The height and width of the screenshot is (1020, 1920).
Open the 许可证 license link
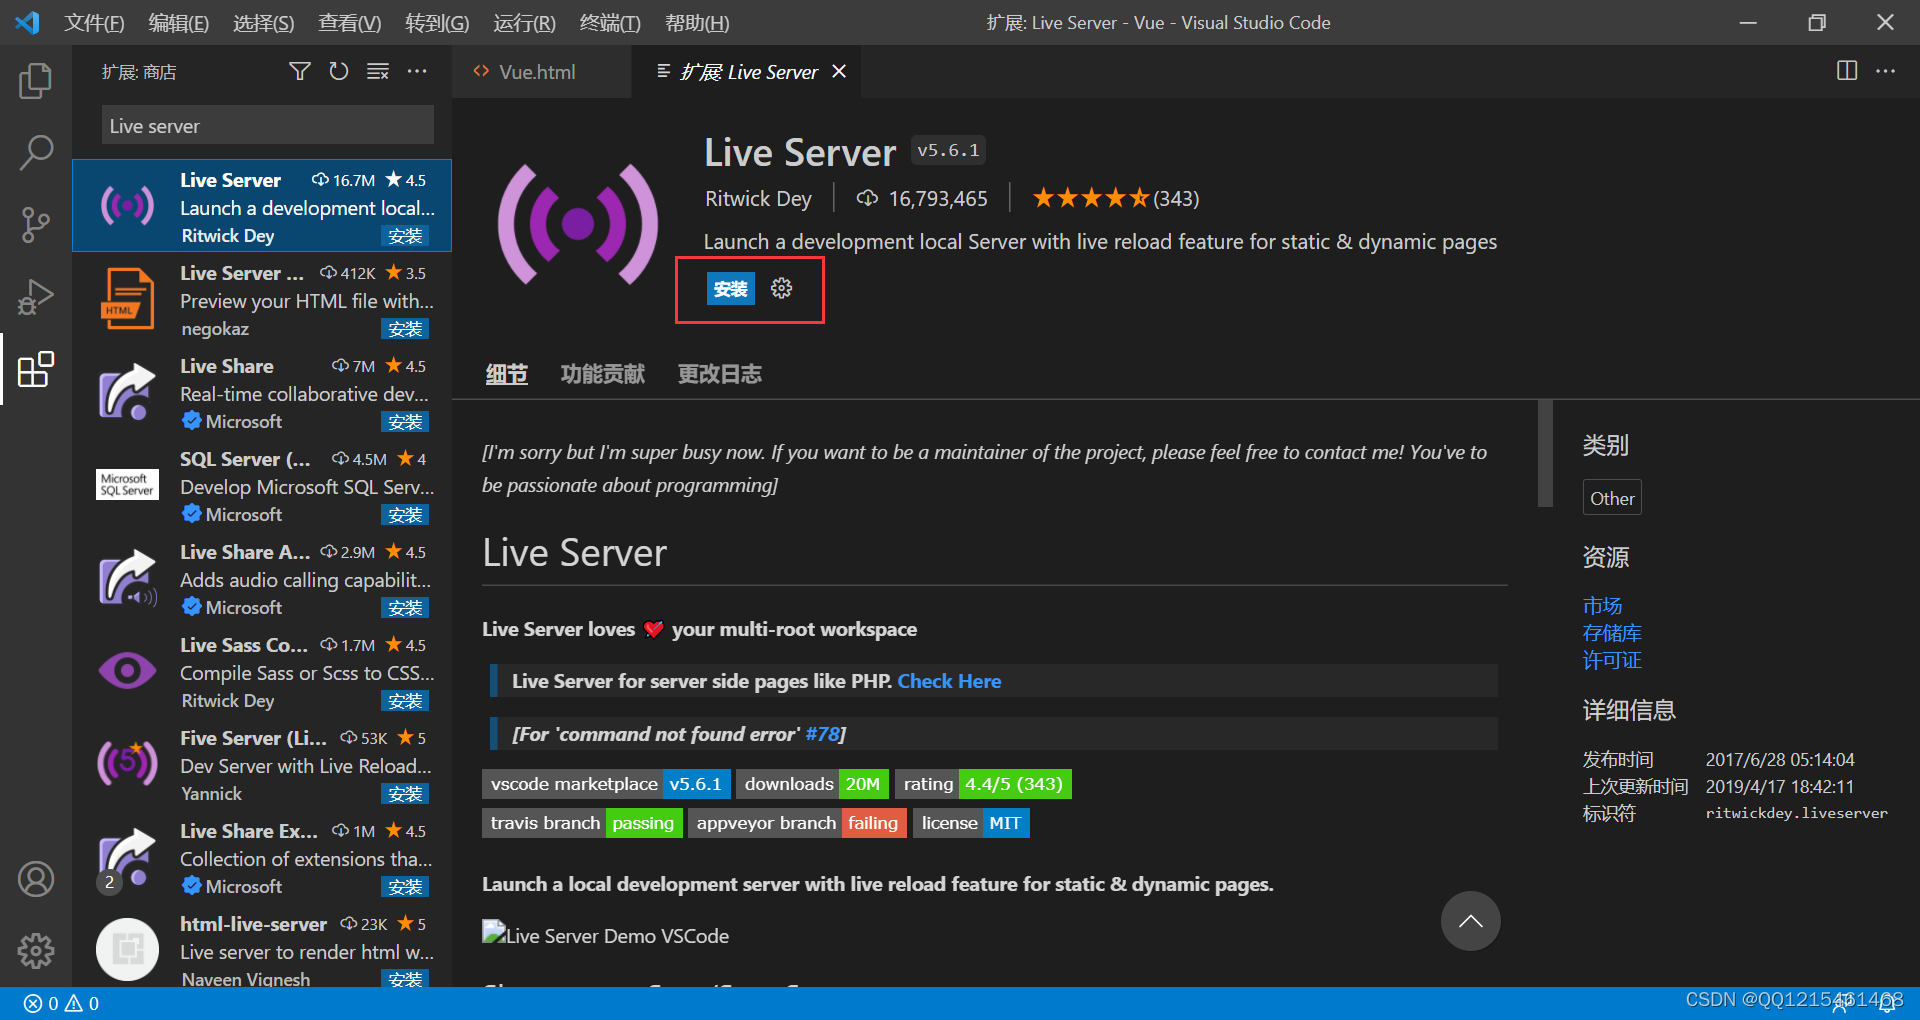(x=1612, y=660)
